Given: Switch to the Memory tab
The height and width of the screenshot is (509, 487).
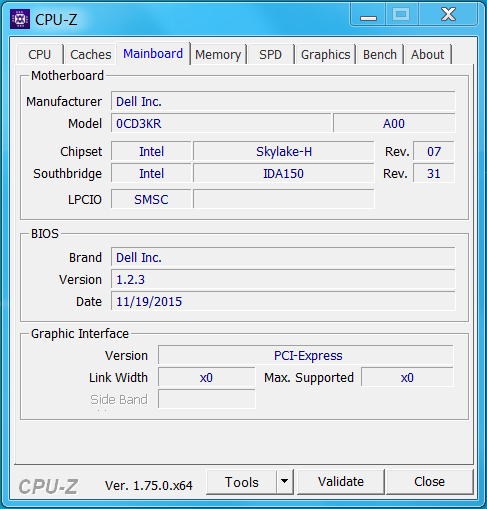Looking at the screenshot, I should point(218,54).
